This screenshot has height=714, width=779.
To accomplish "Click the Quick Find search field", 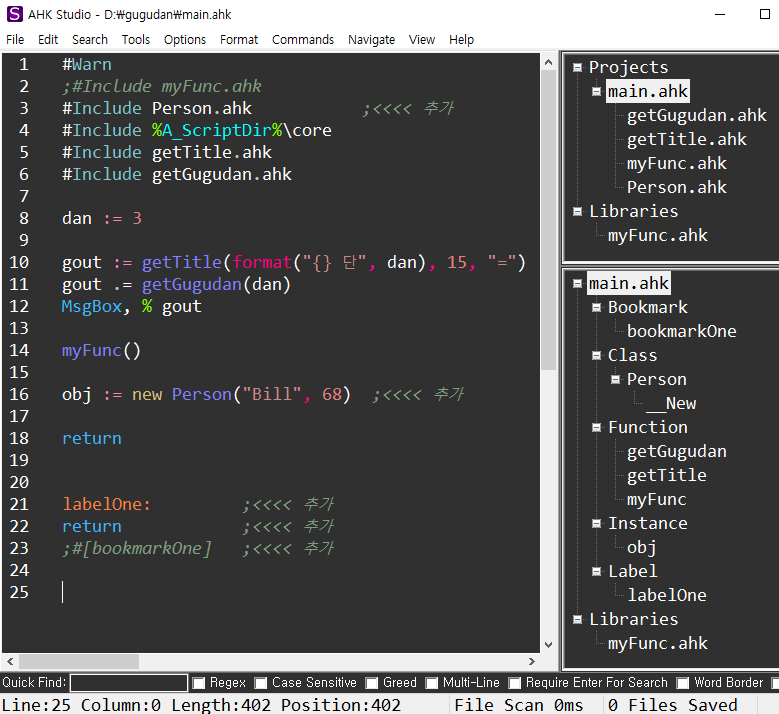I will coord(129,683).
